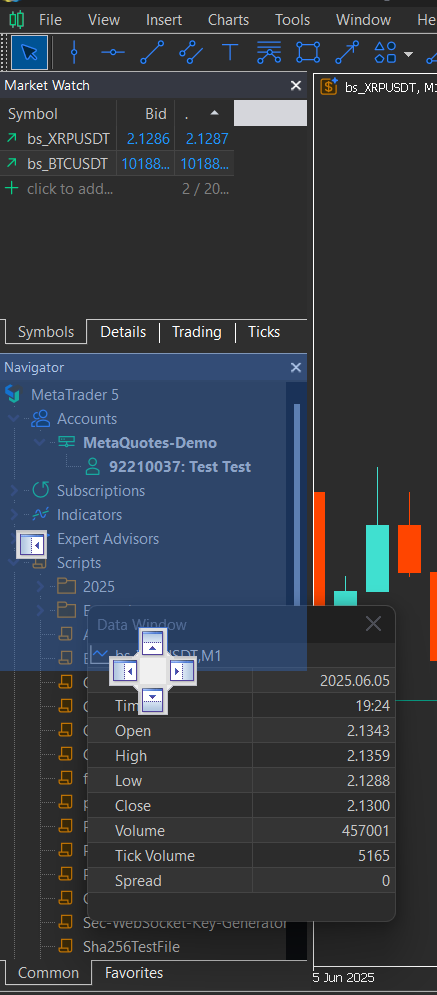Pick the Rectangle shape tool

(308, 53)
